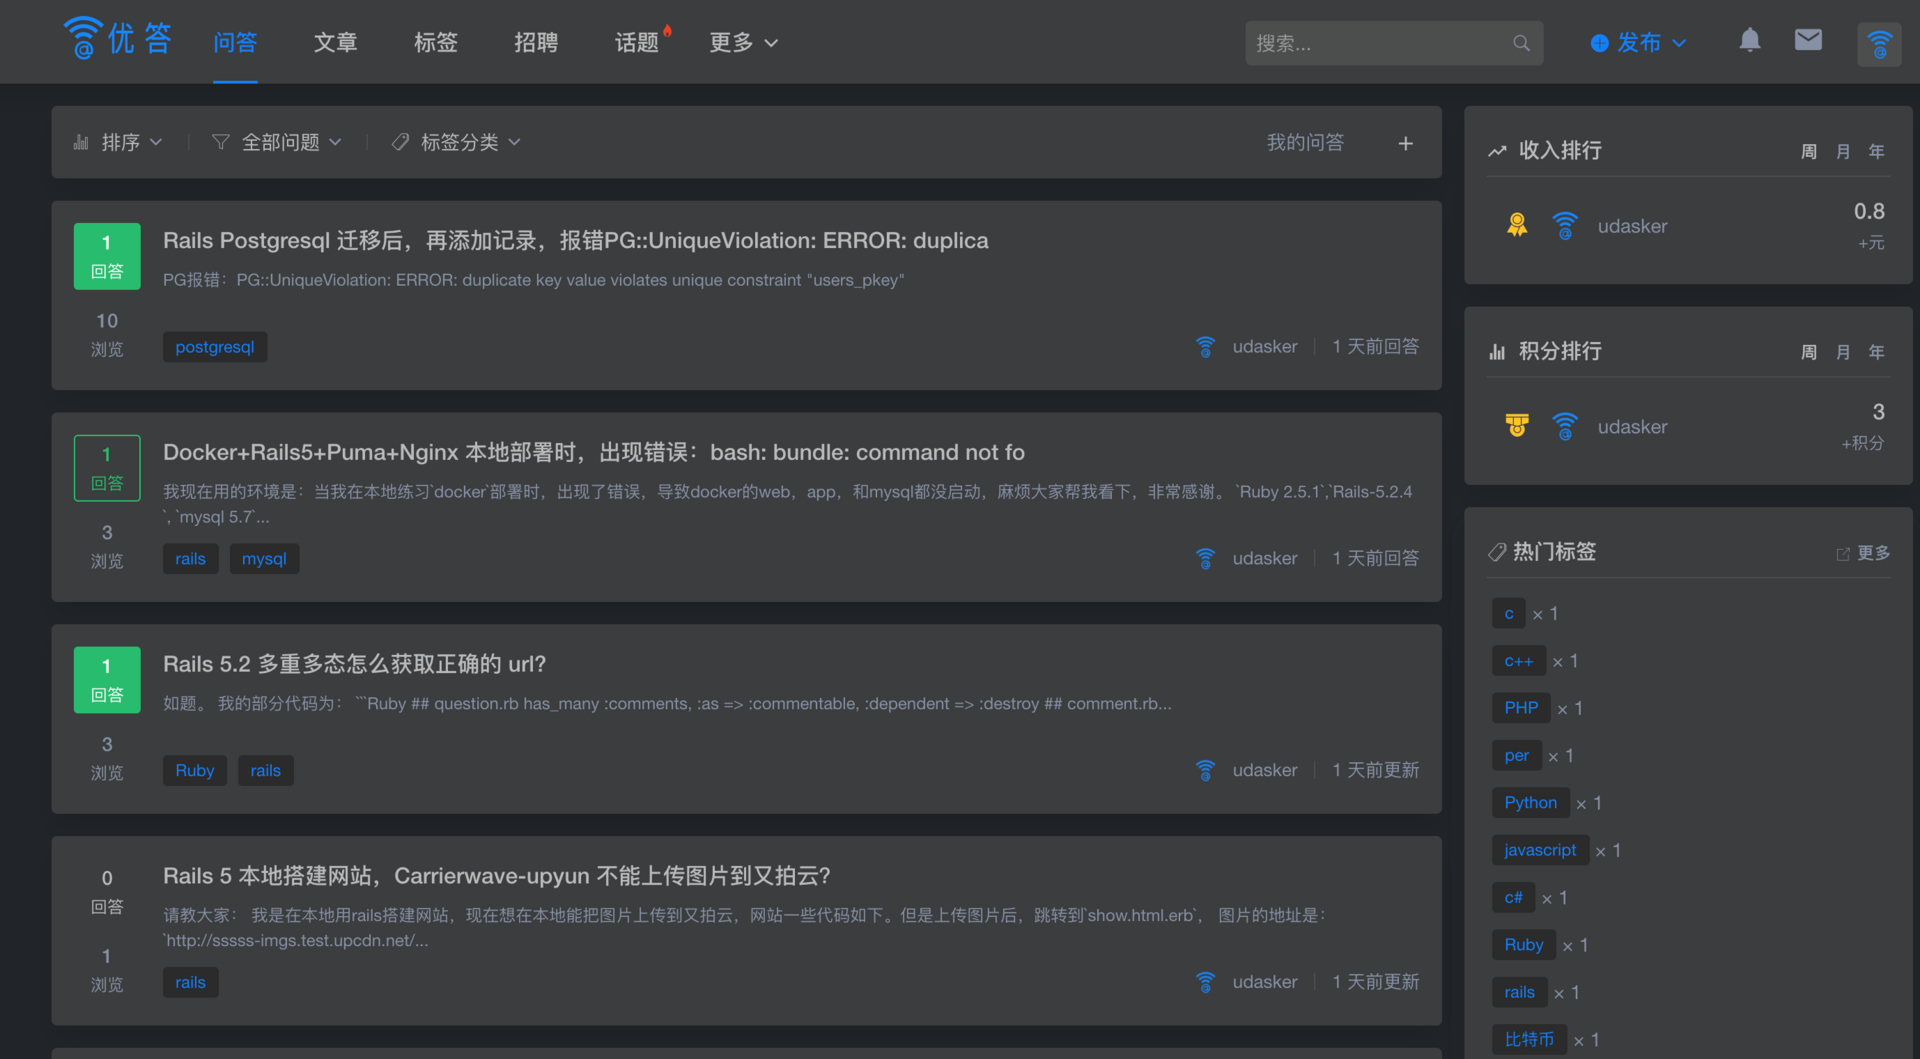
Task: Click udasker avatar in 积分排行
Action: tap(1565, 427)
